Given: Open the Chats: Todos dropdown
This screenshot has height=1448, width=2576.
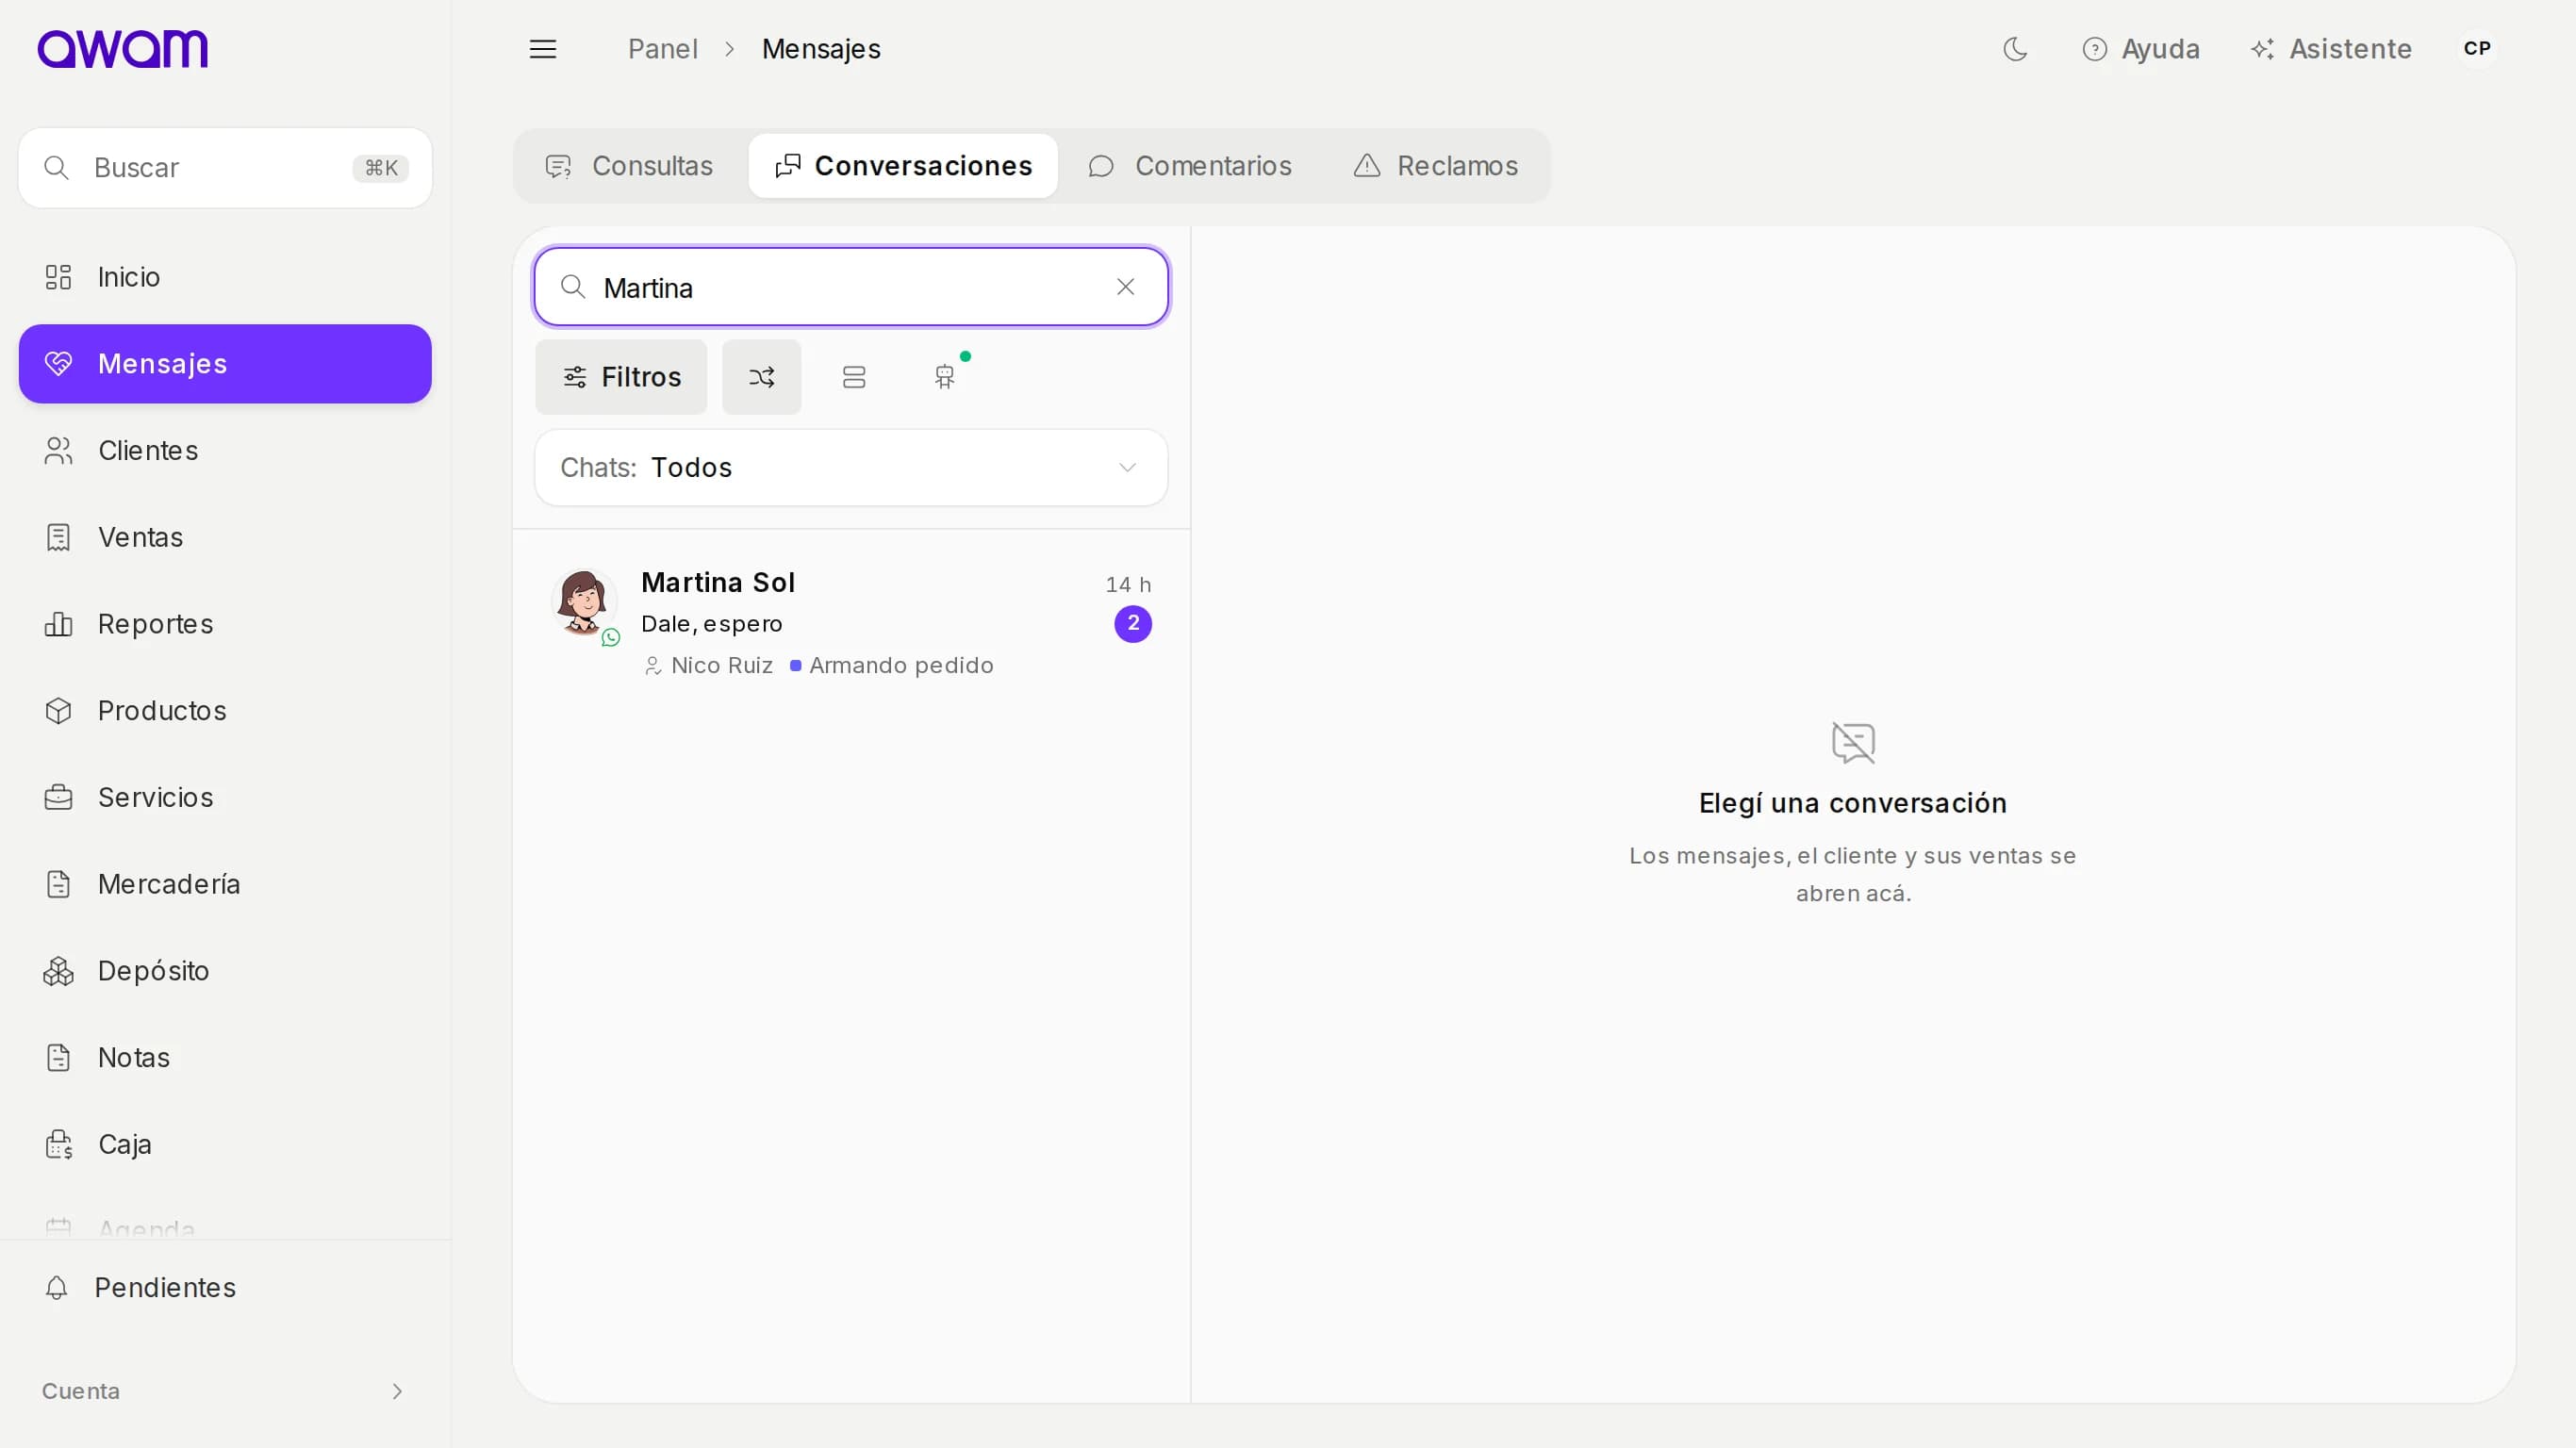Looking at the screenshot, I should [x=851, y=468].
